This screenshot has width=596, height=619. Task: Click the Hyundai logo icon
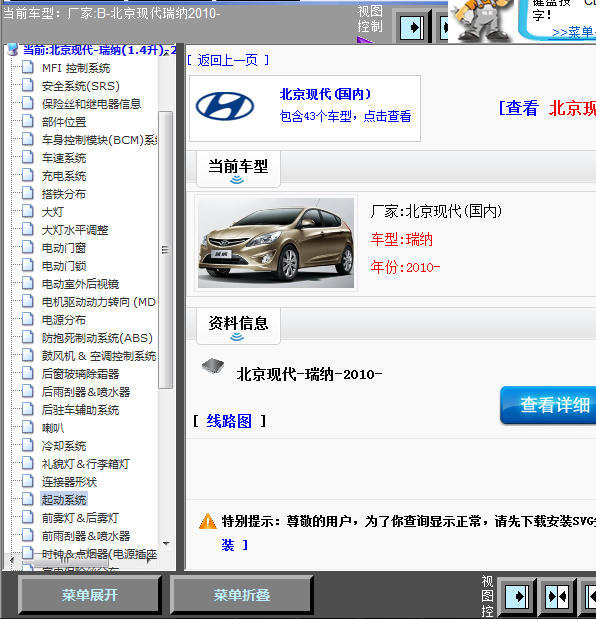[x=225, y=106]
